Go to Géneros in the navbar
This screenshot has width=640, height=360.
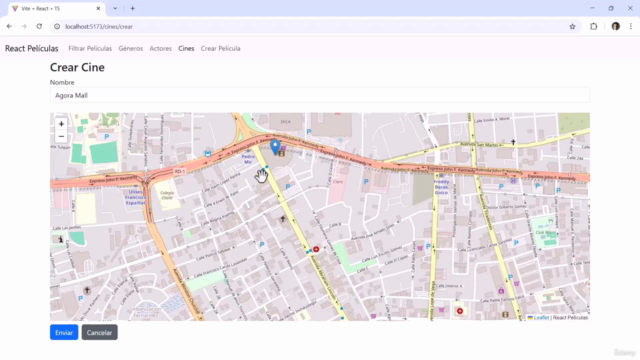click(x=131, y=48)
